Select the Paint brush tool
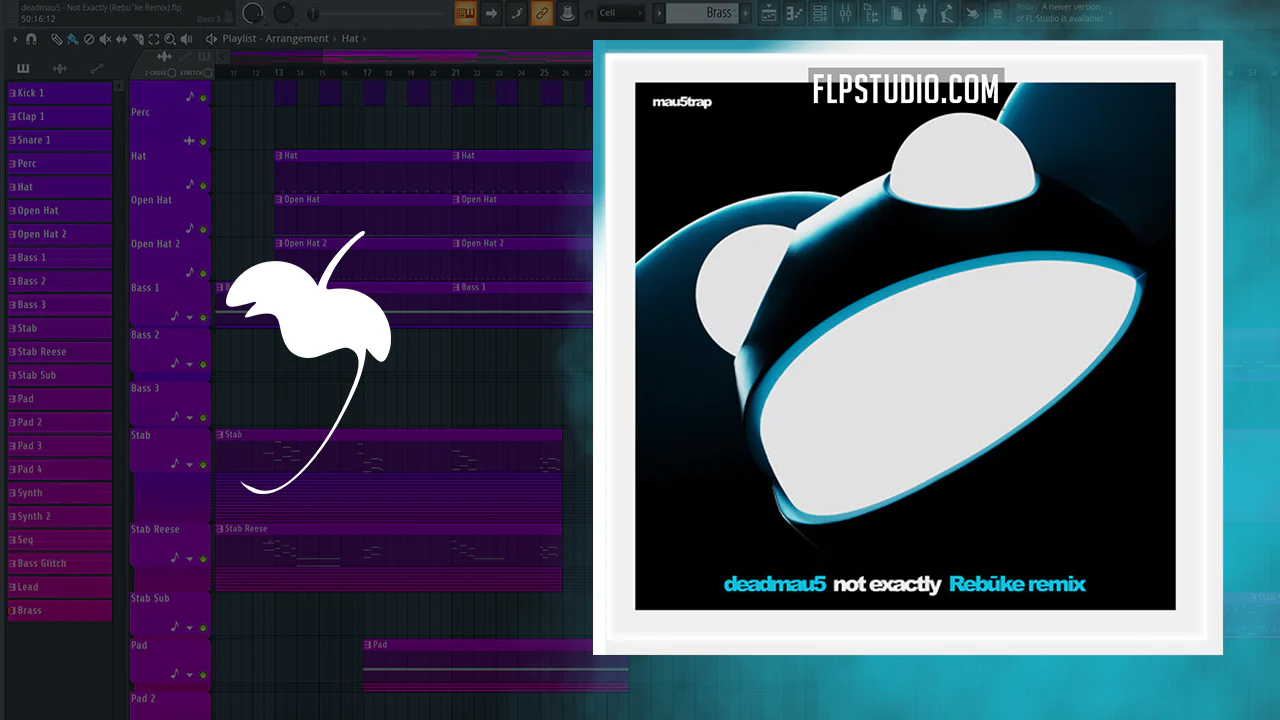This screenshot has width=1280, height=720. coord(73,39)
